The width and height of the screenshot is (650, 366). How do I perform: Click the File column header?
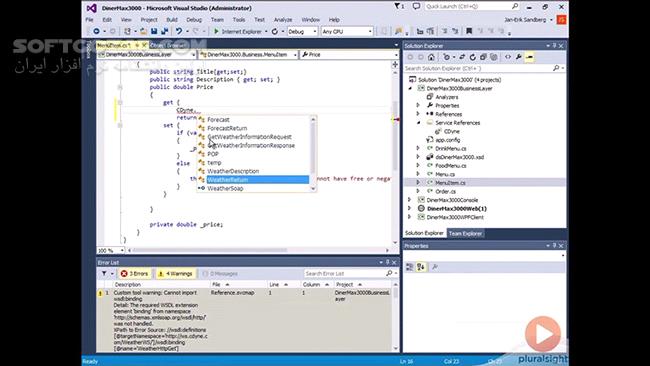click(238, 284)
